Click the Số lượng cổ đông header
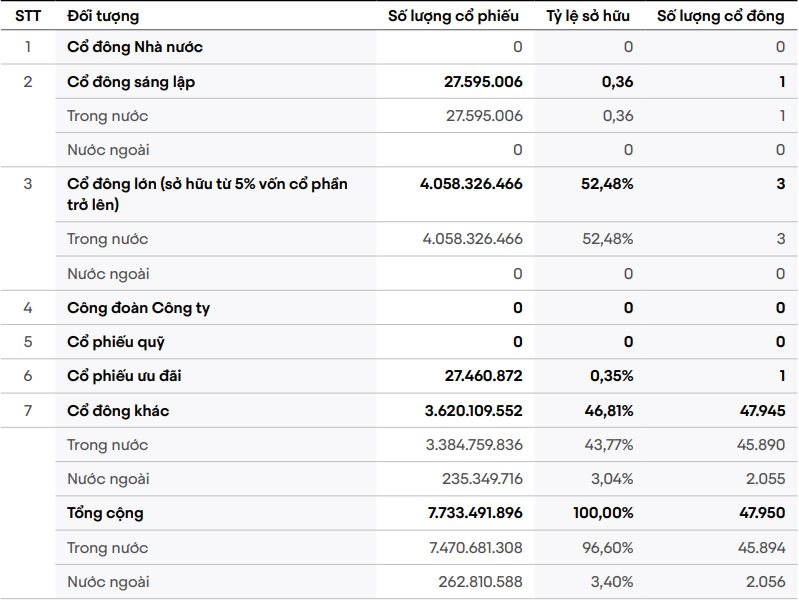 720,16
